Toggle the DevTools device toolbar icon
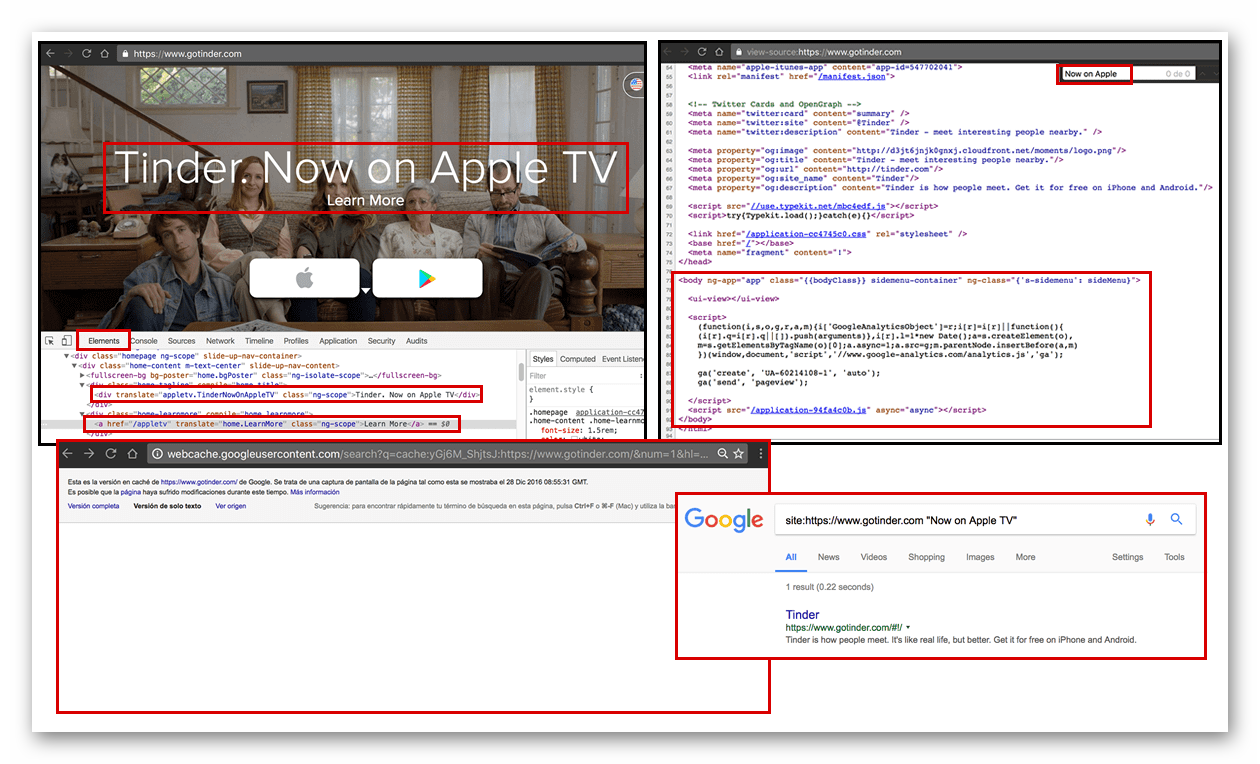Image resolution: width=1260 pixels, height=764 pixels. [66, 341]
